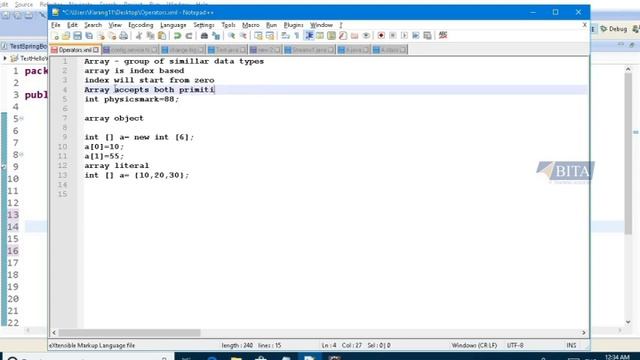Click the Open file toolbar icon
Image resolution: width=640 pixels, height=360 pixels.
66,36
